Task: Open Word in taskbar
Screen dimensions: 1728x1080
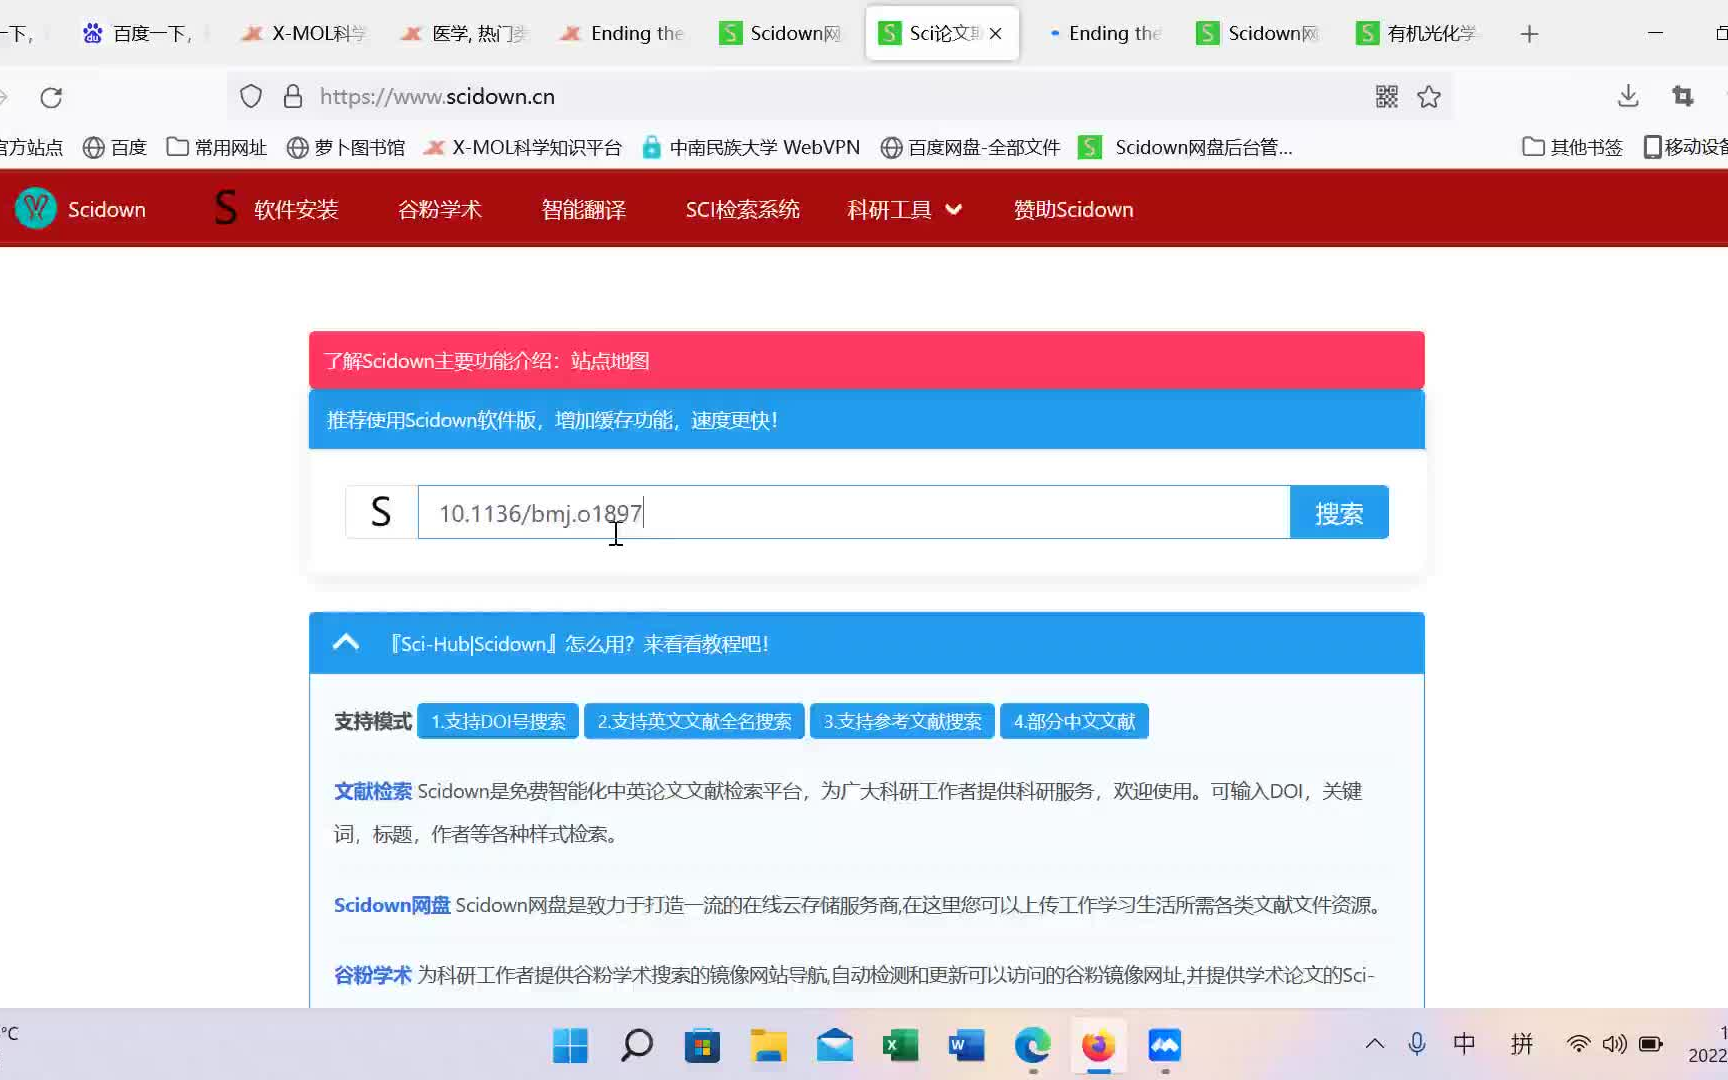Action: [966, 1046]
